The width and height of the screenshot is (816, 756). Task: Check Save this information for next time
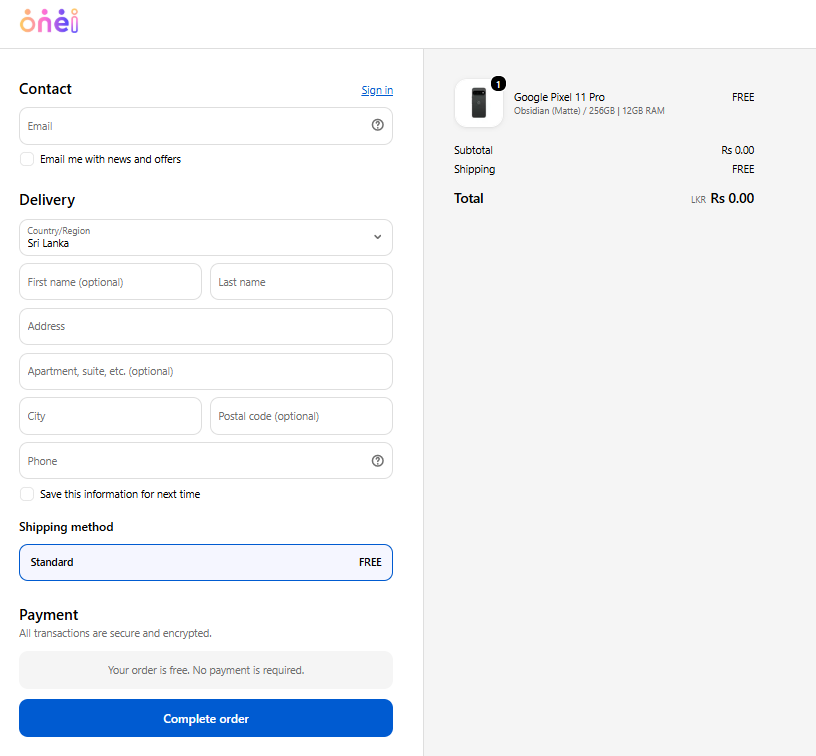point(27,494)
